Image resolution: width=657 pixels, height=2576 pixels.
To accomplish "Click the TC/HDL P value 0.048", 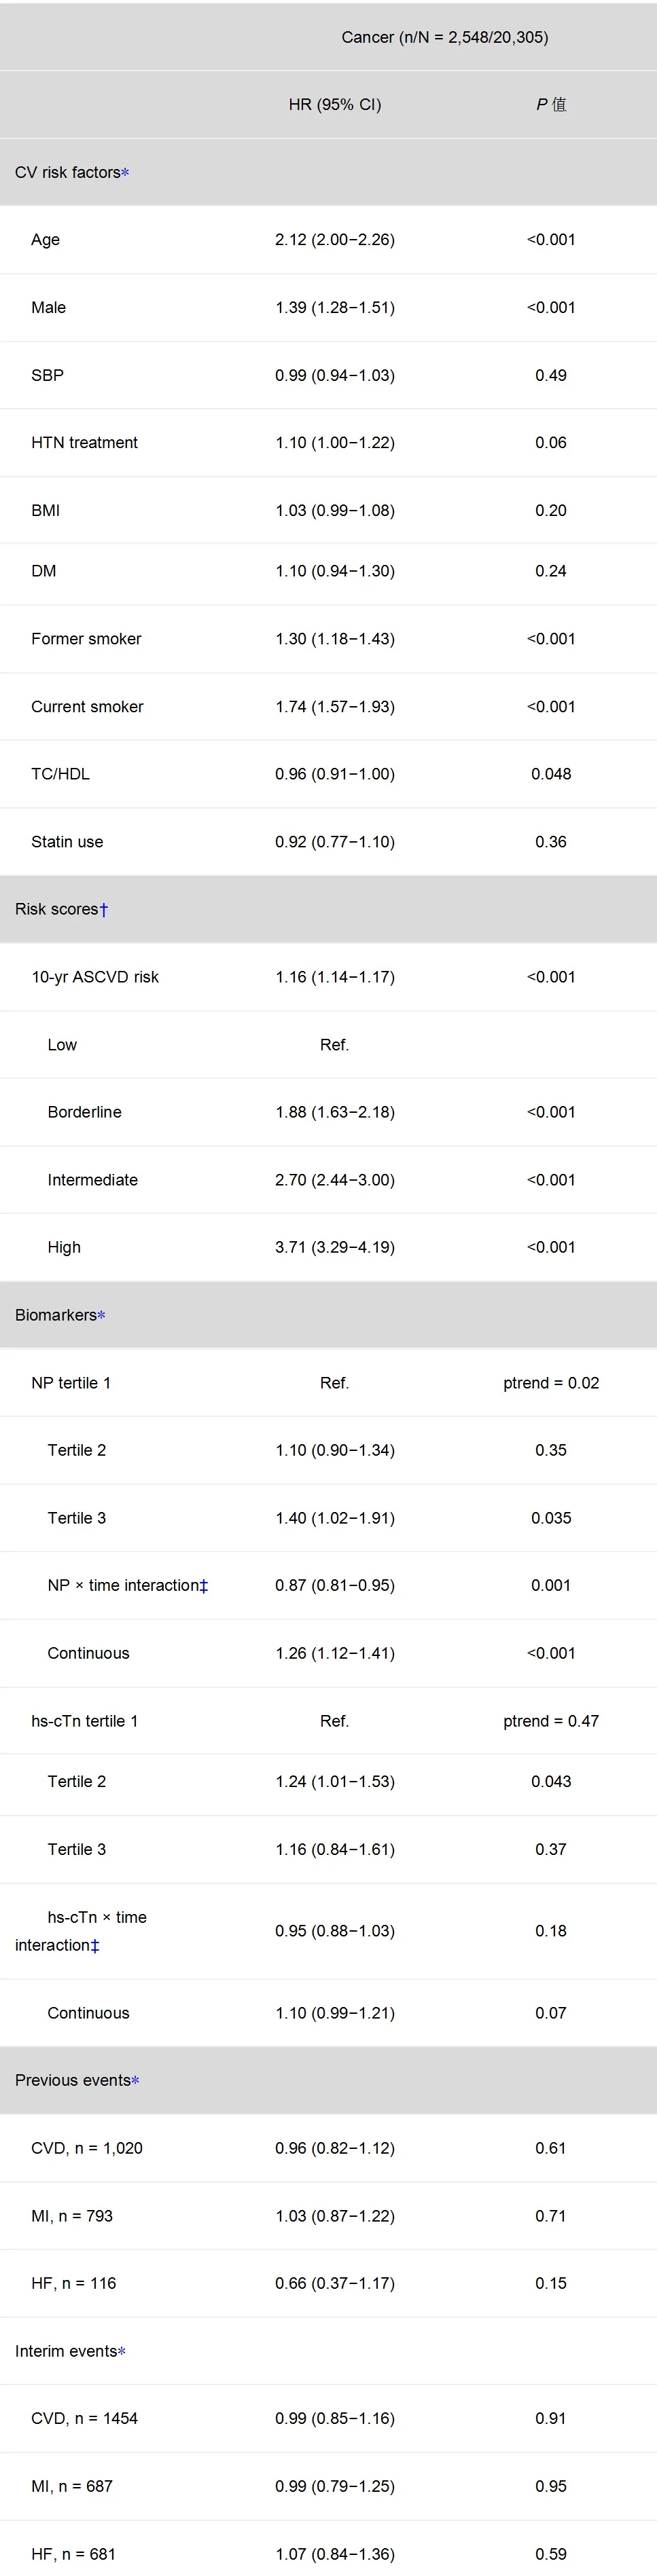I will pyautogui.click(x=550, y=774).
